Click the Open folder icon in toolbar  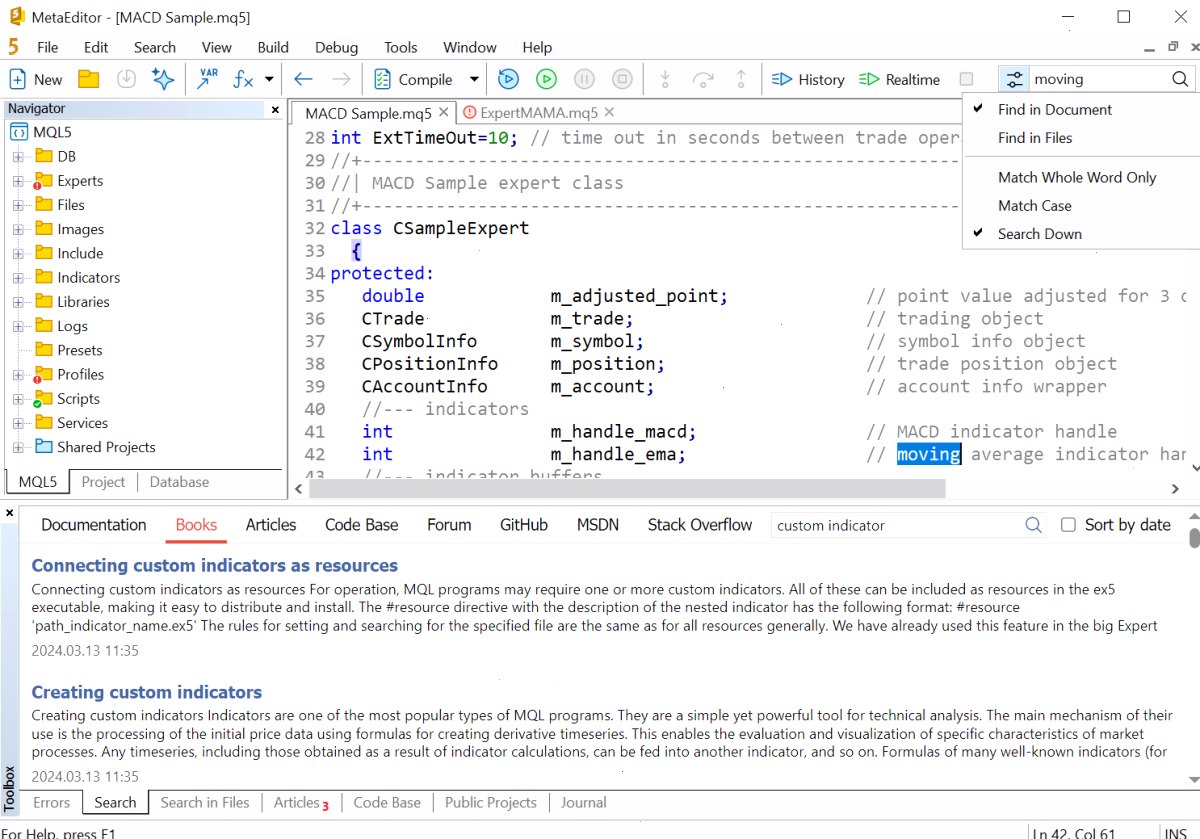pyautogui.click(x=89, y=80)
